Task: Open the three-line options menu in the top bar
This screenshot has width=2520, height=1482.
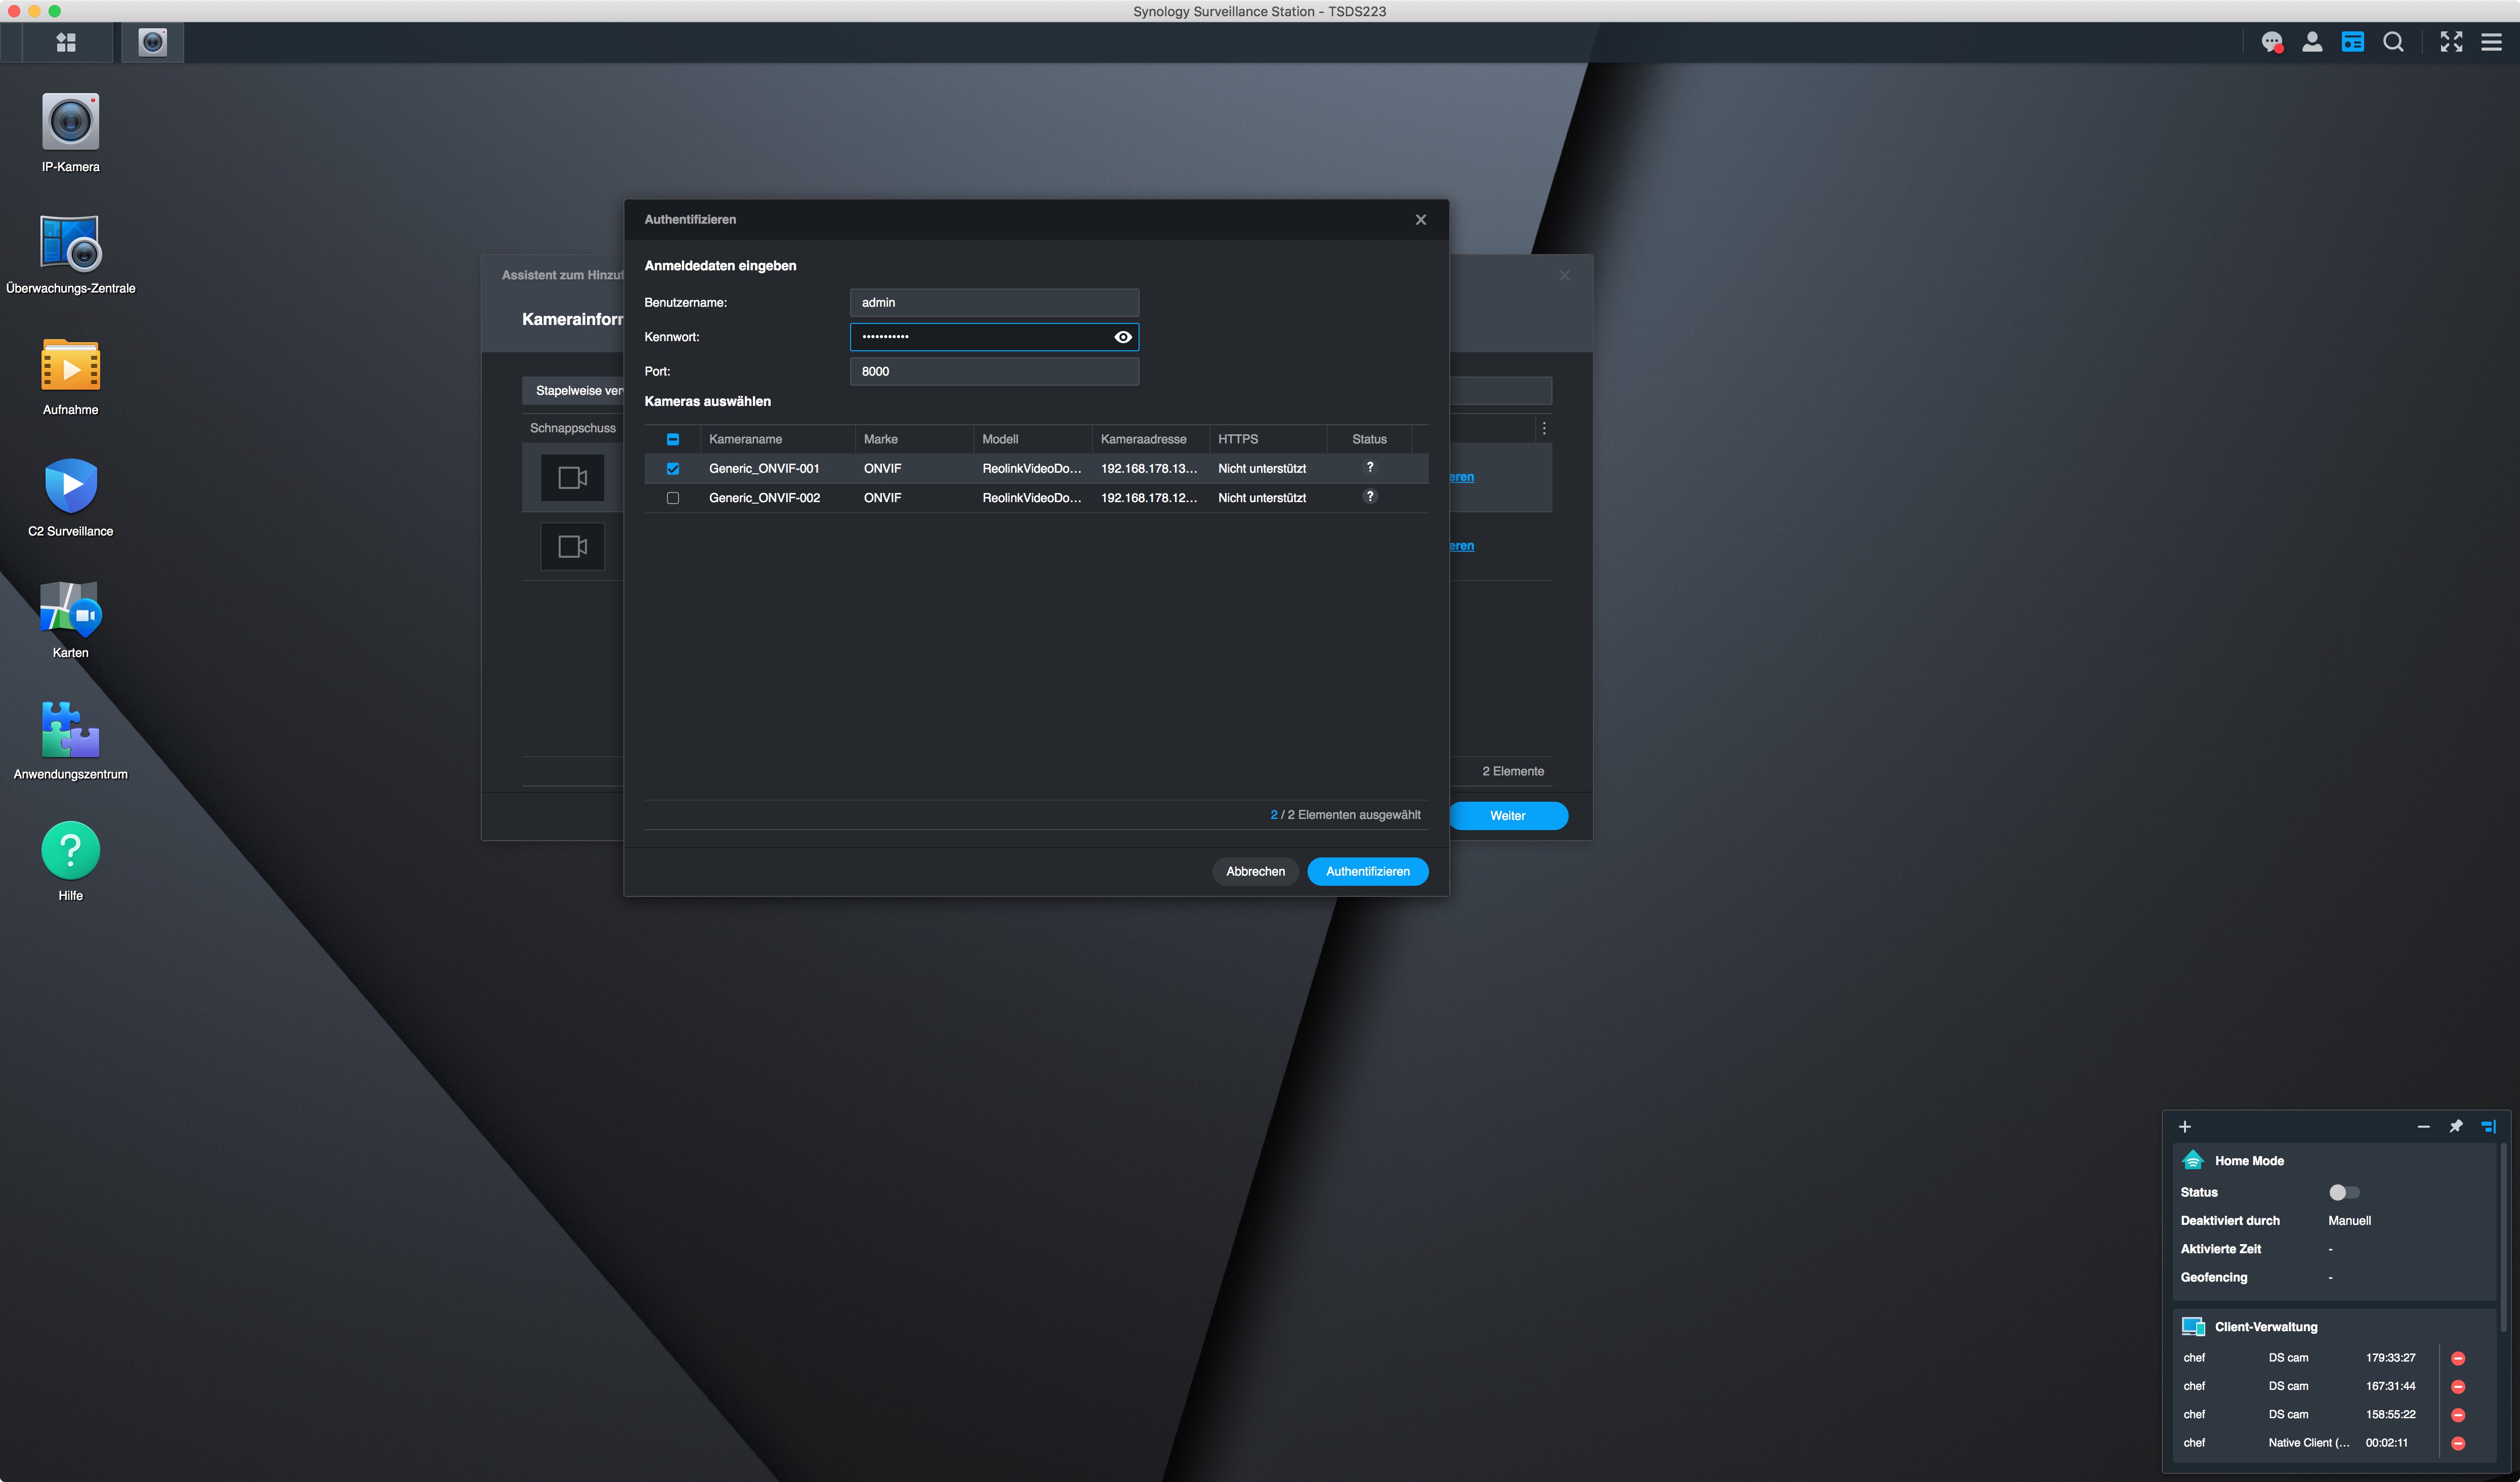Action: (2491, 42)
